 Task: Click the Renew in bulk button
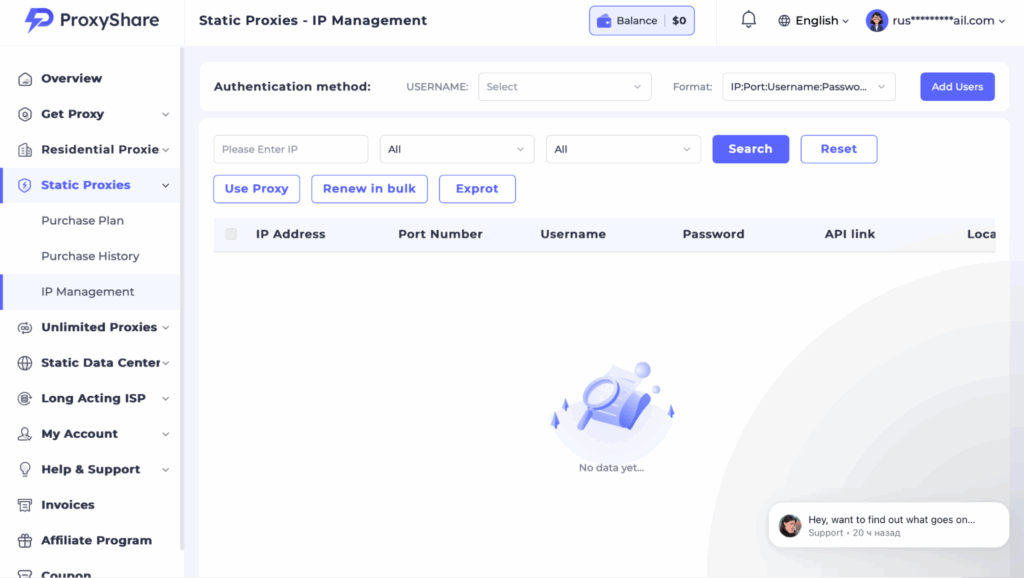369,189
